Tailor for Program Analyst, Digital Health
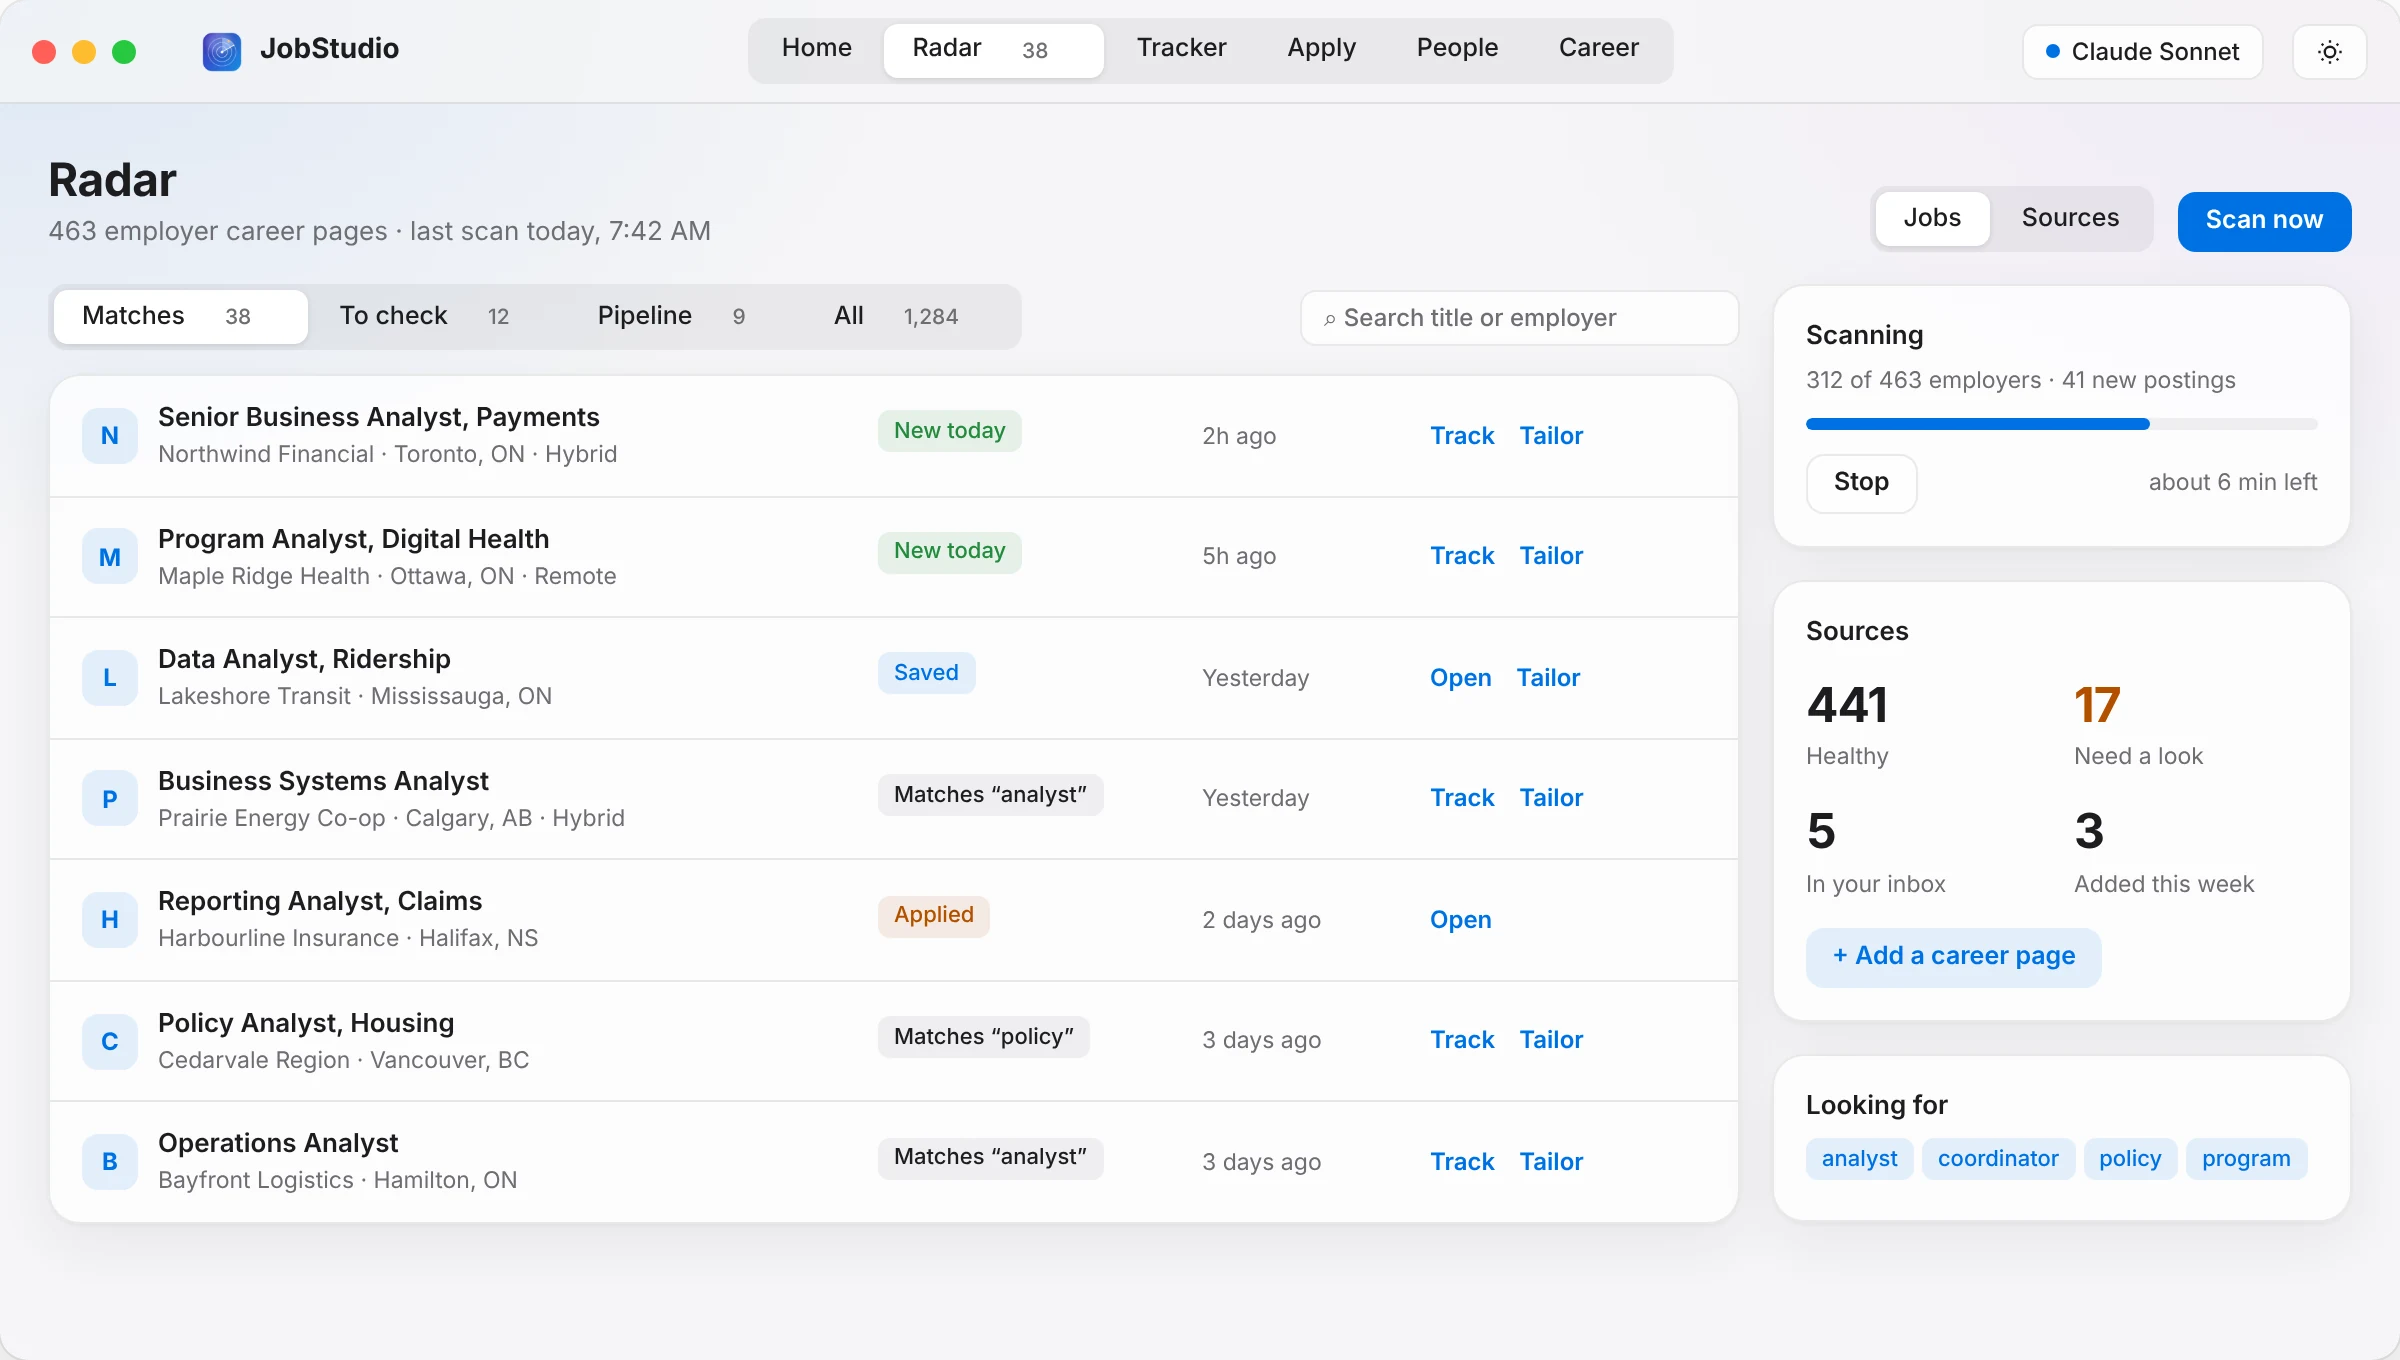2400x1360 pixels. (x=1551, y=556)
